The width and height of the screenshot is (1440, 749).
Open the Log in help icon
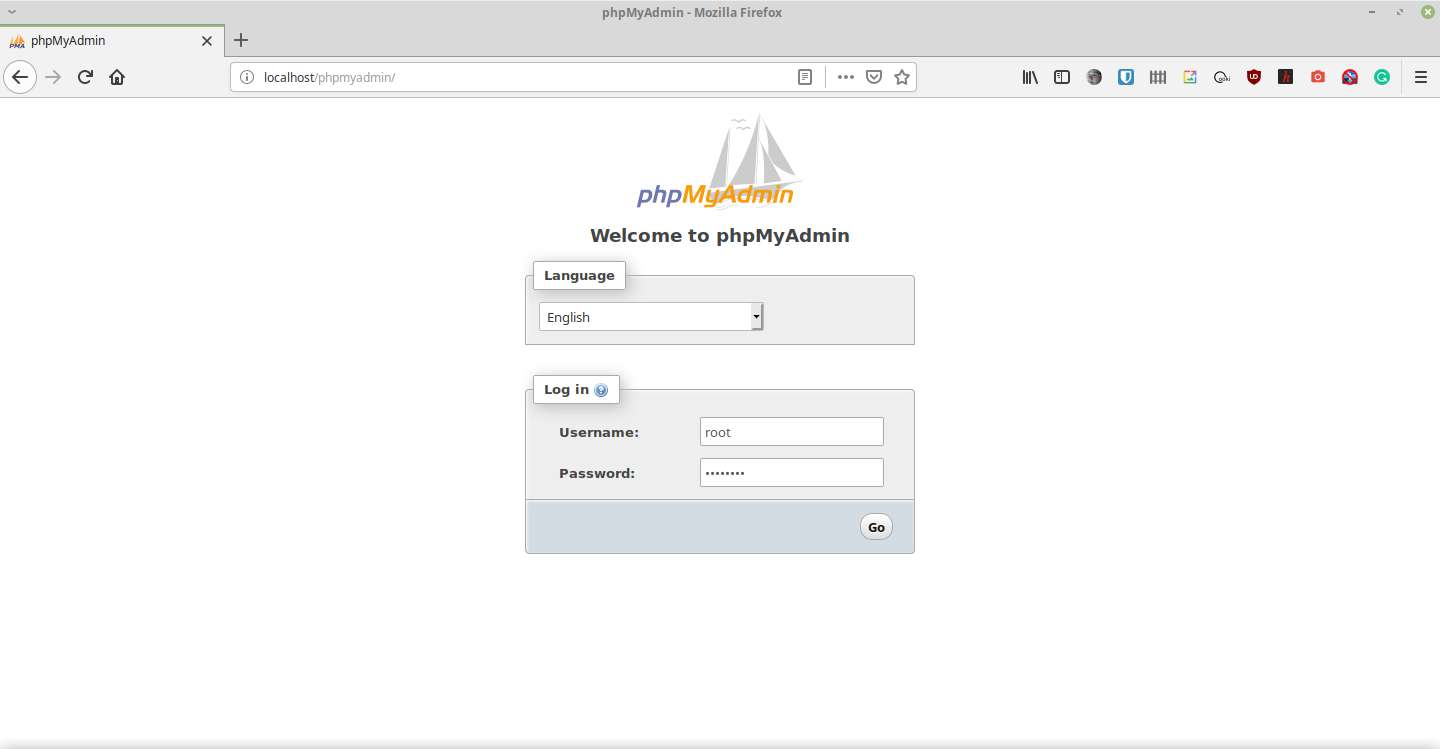click(x=601, y=391)
